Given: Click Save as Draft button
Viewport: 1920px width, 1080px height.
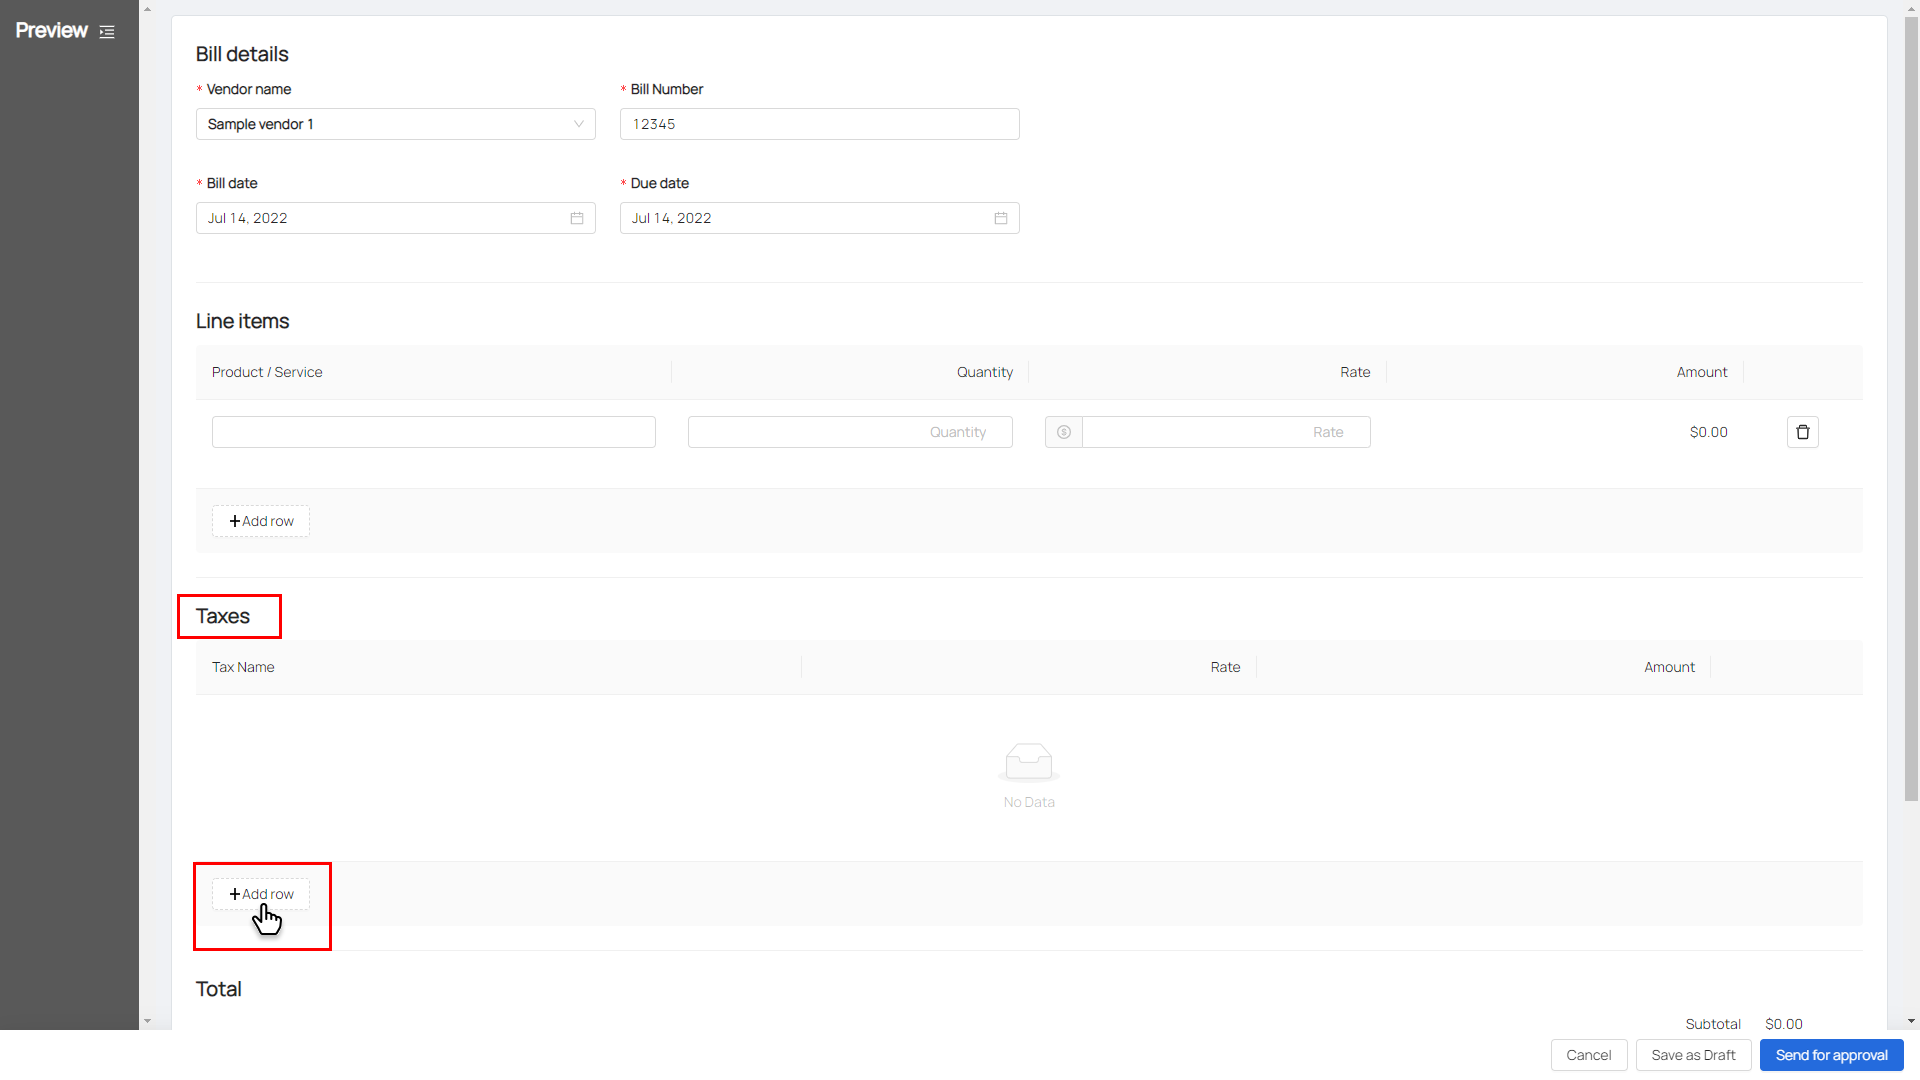Looking at the screenshot, I should pos(1692,1055).
